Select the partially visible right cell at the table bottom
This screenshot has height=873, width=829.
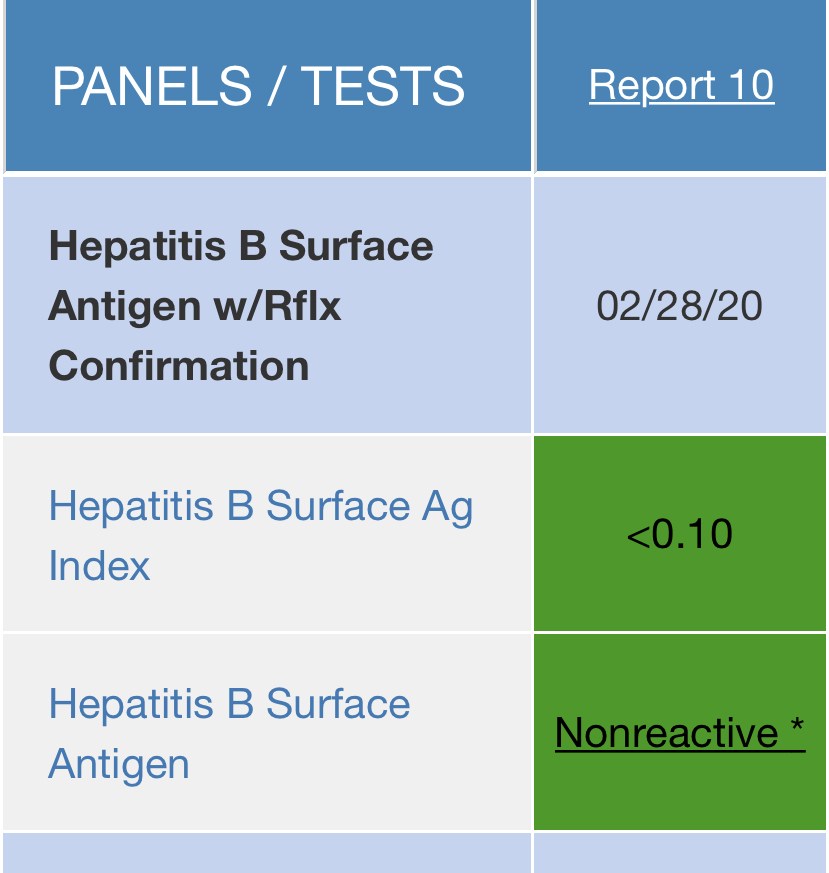680,853
